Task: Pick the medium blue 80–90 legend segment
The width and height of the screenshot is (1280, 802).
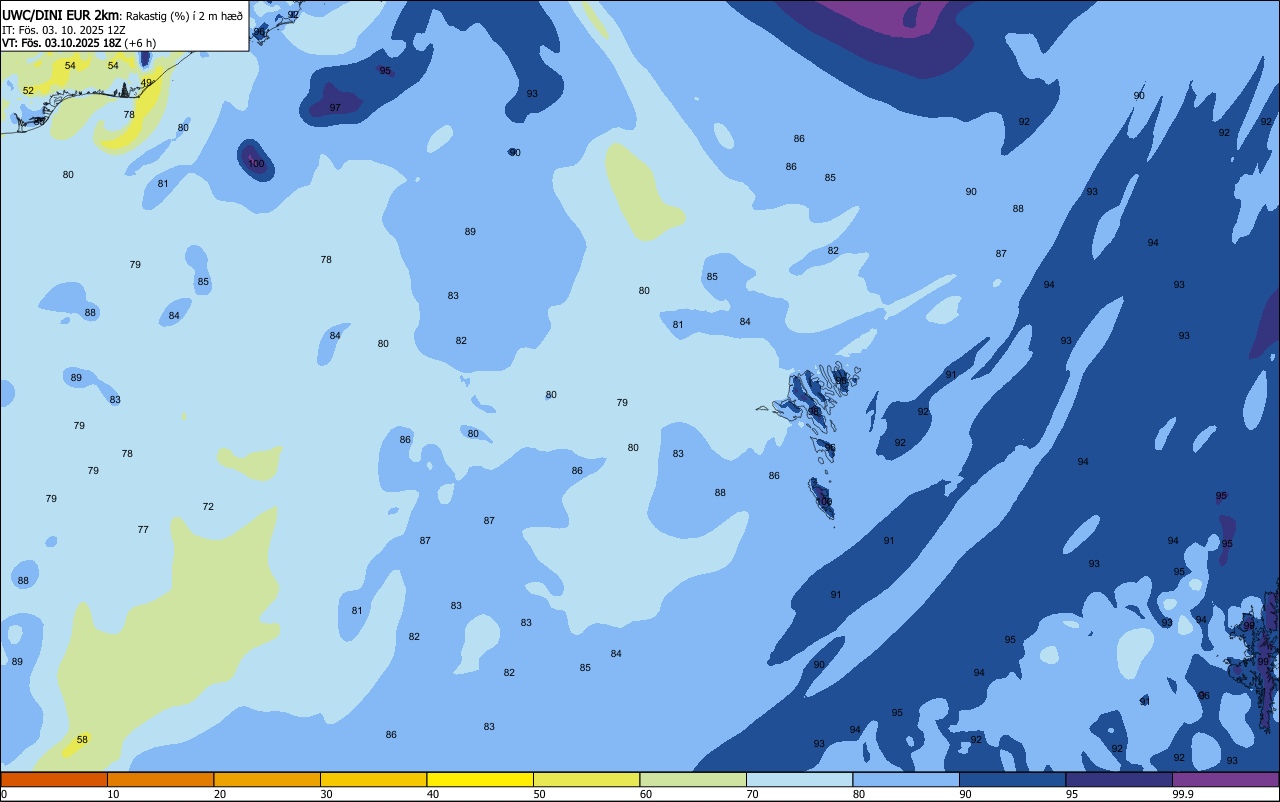Action: pos(906,779)
